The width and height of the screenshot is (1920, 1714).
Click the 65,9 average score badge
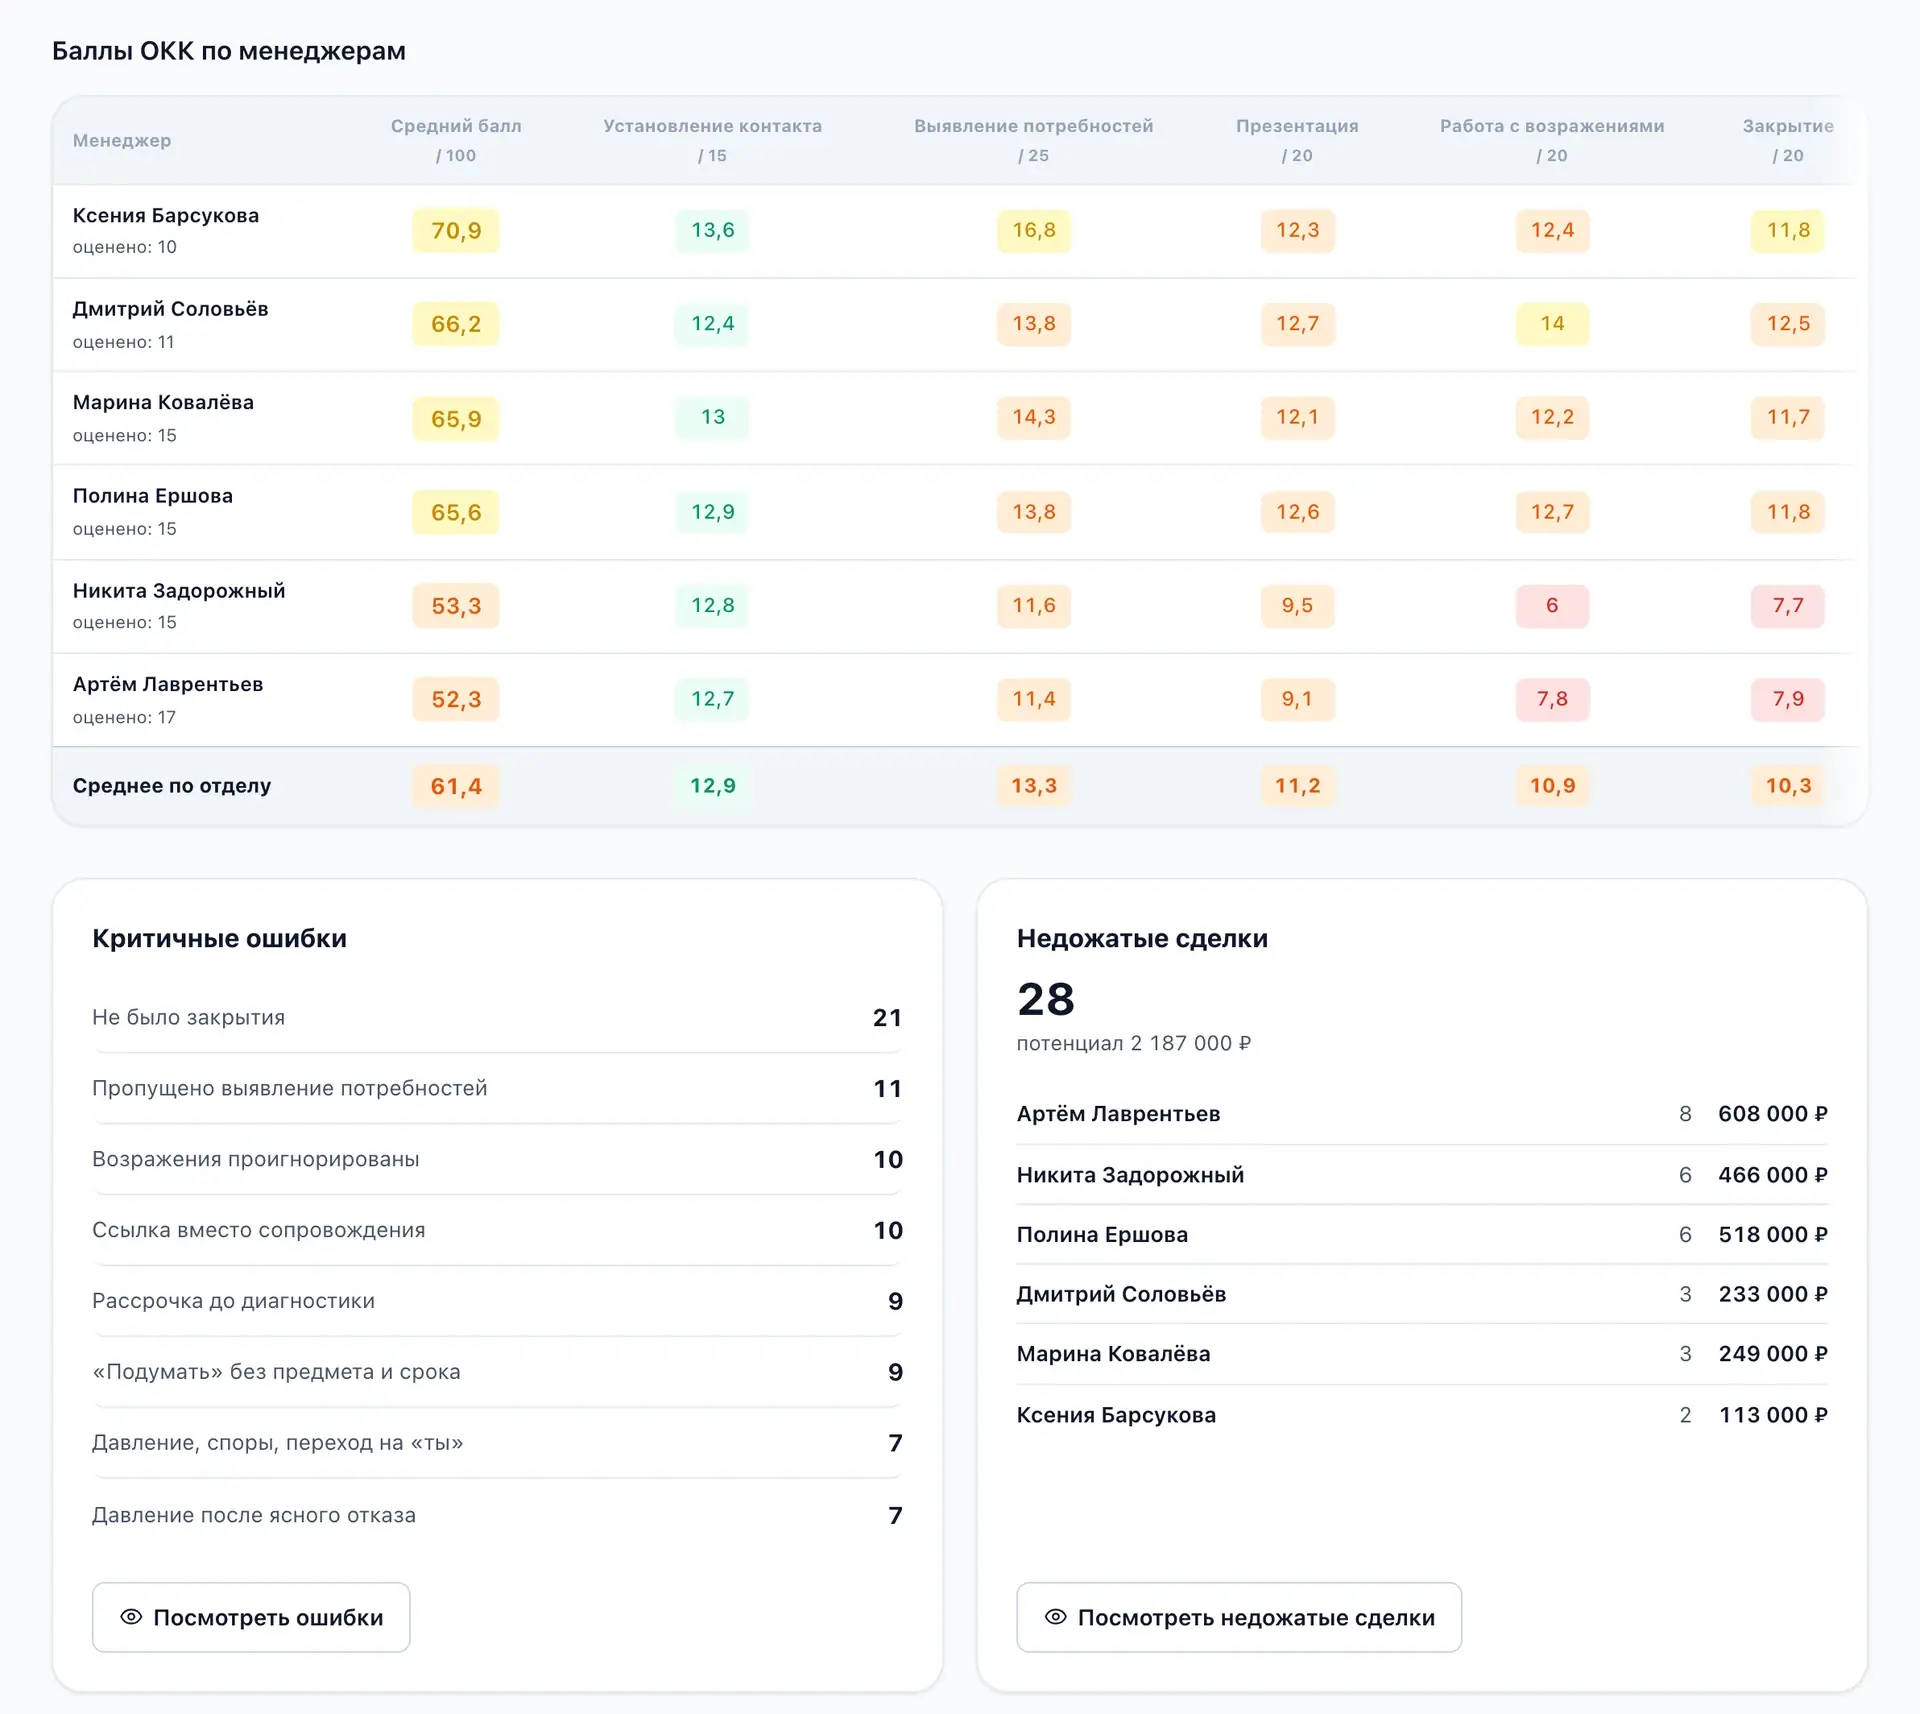point(456,418)
